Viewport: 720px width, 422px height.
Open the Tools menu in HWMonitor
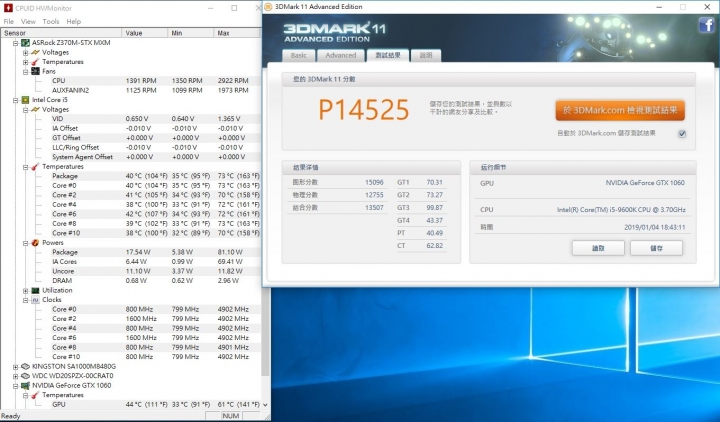point(51,22)
